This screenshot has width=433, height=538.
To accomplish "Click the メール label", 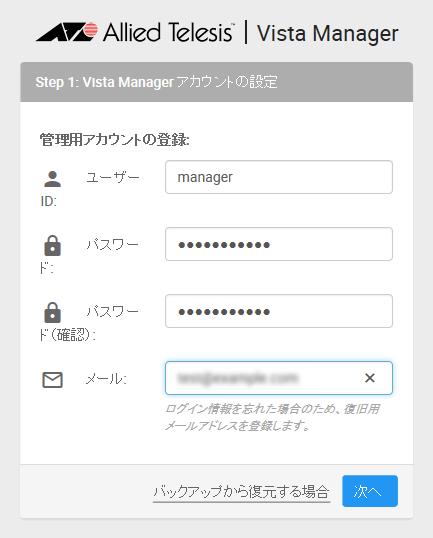I will pyautogui.click(x=106, y=379).
